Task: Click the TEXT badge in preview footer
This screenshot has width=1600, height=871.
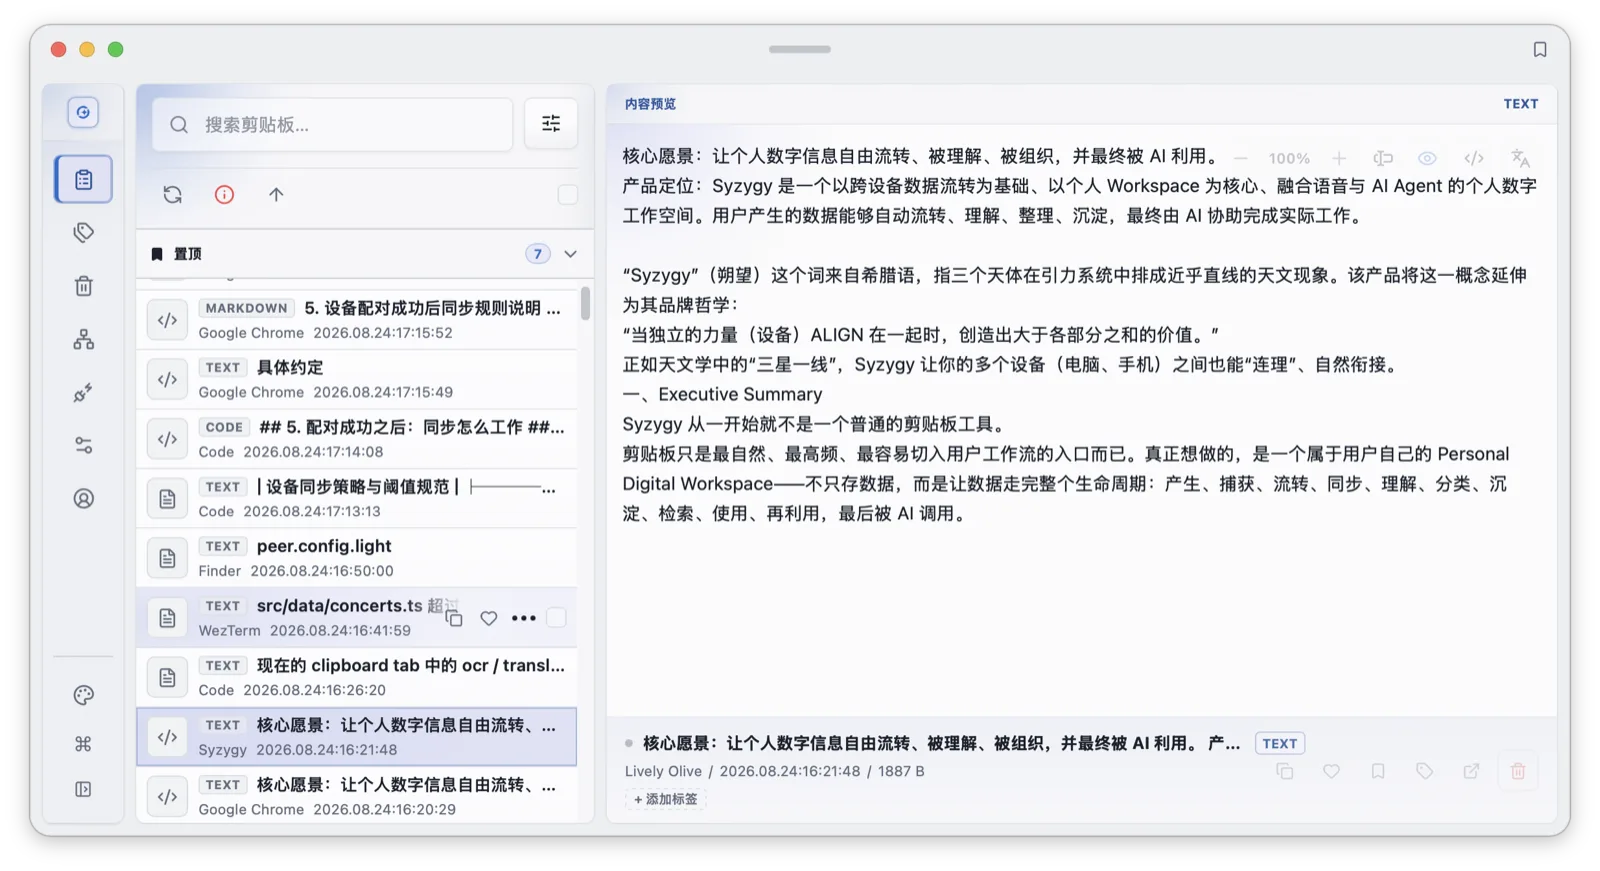Action: click(x=1279, y=743)
